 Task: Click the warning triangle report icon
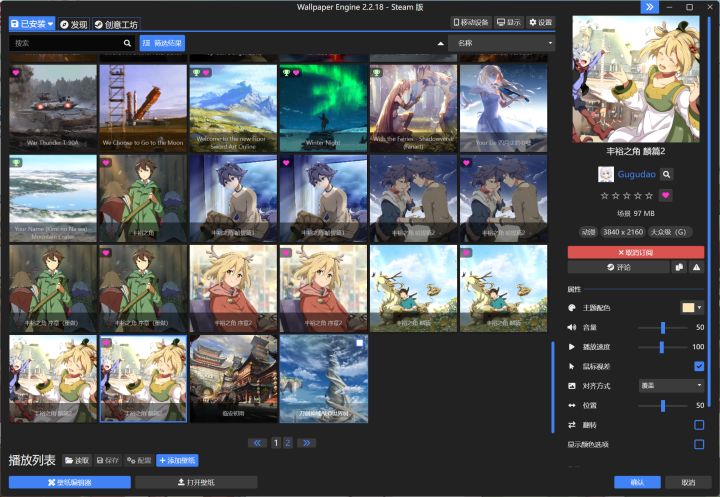pyautogui.click(x=697, y=268)
